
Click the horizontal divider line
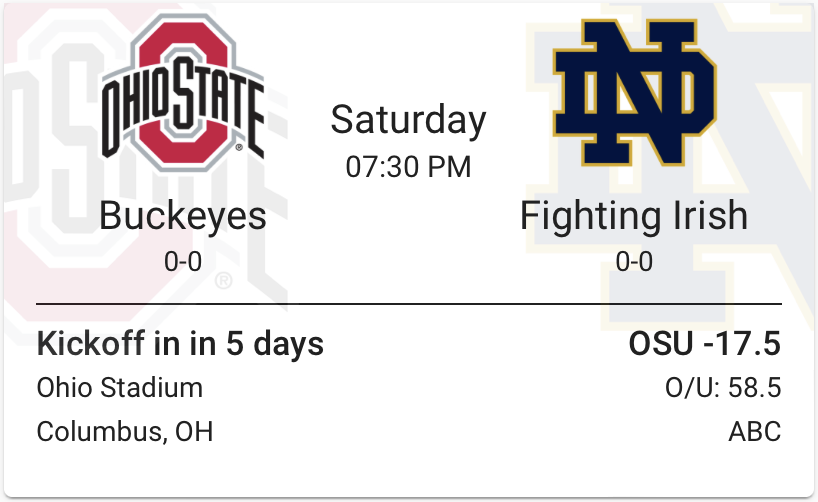click(x=408, y=303)
